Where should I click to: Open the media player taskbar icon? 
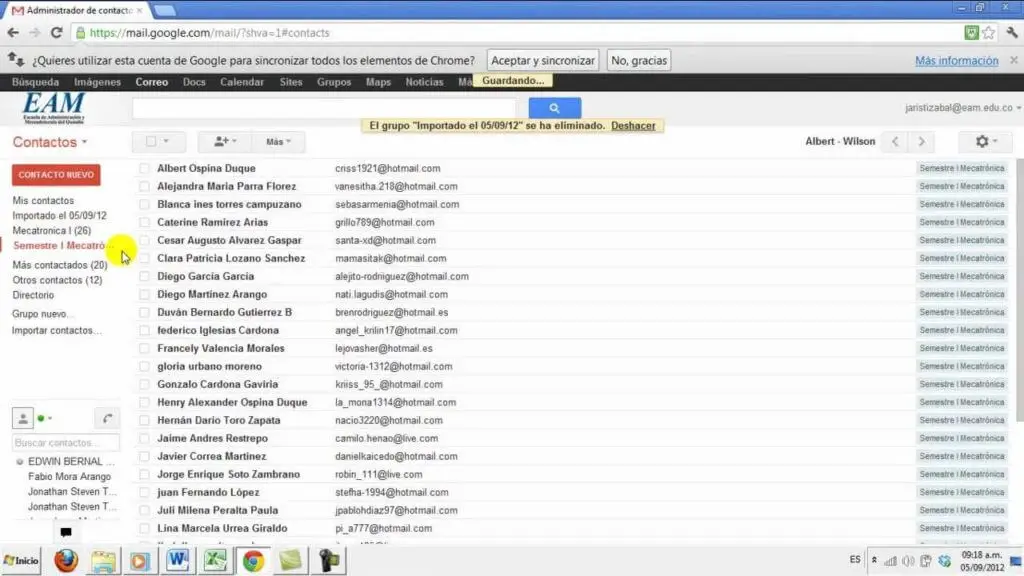click(x=140, y=560)
